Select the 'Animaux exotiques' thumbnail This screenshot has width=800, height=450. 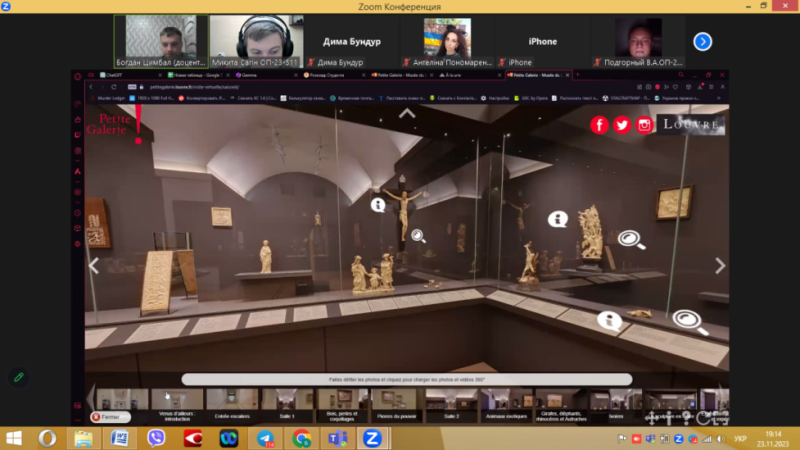click(506, 405)
